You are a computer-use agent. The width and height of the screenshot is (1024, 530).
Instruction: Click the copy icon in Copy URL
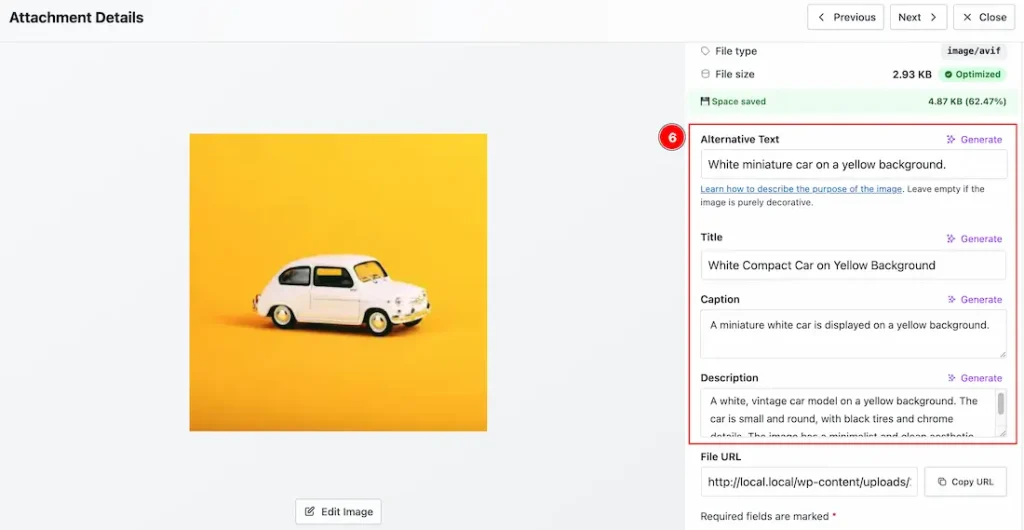click(x=942, y=482)
